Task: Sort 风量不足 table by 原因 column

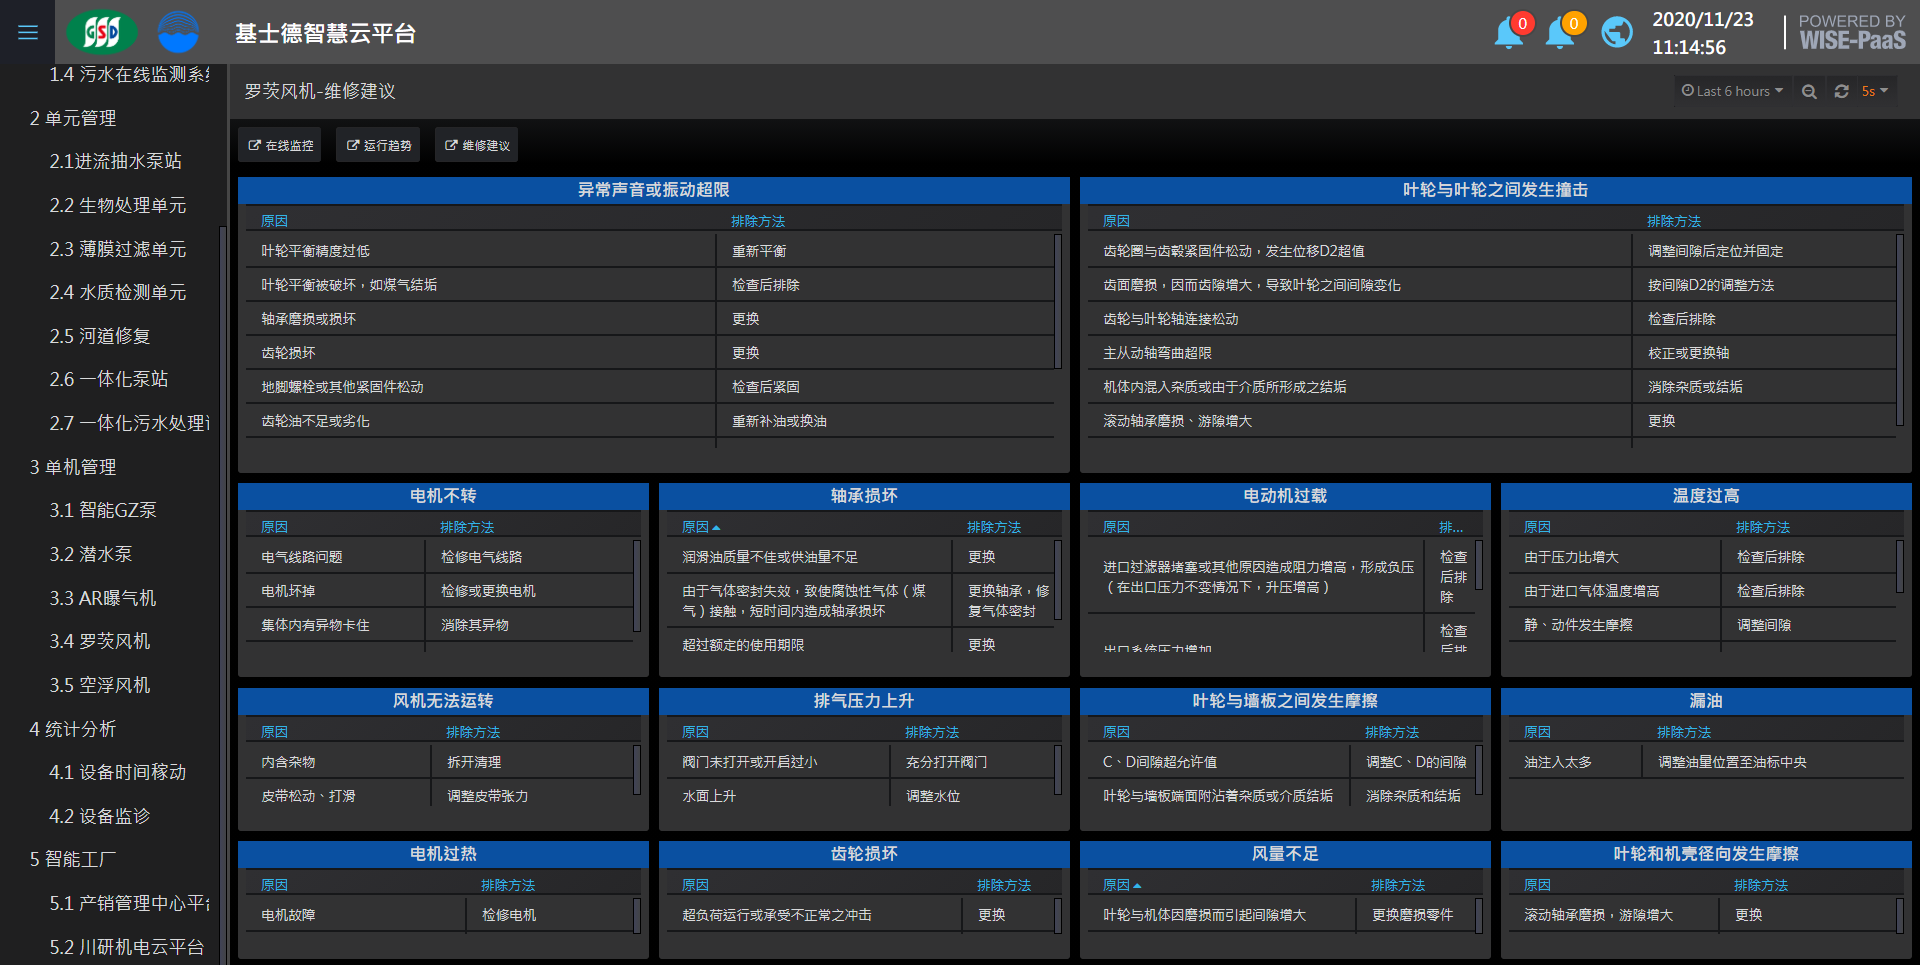Action: 1117,885
